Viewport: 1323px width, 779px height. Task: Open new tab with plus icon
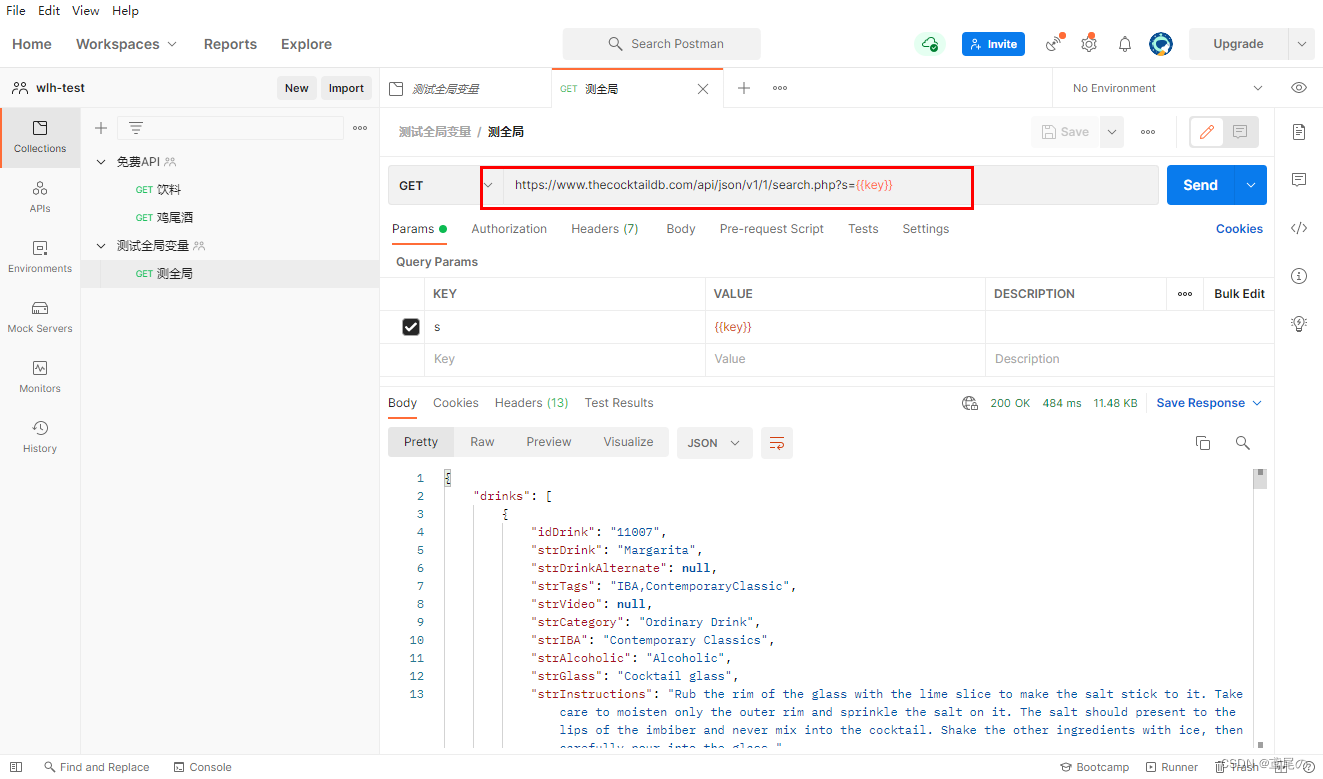pyautogui.click(x=744, y=88)
